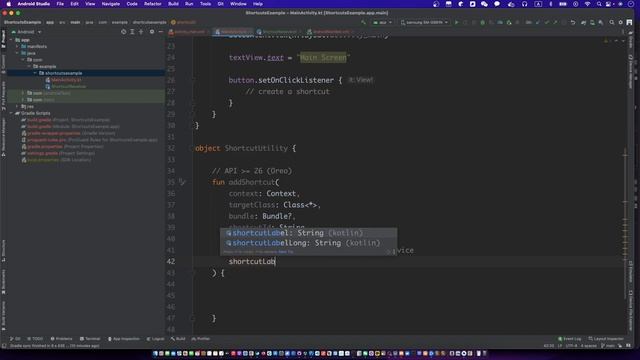Open Project panel gear options
The image size is (640, 360).
tap(152, 31)
